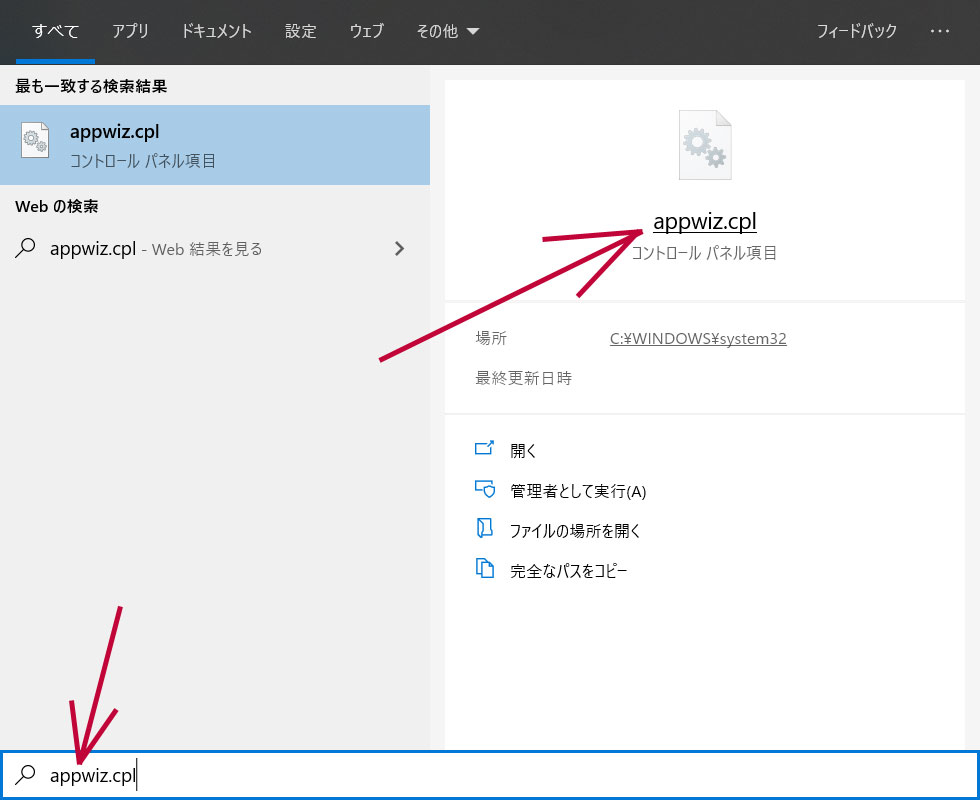Click the Web の検索 heading
The image size is (980, 800).
pos(57,206)
